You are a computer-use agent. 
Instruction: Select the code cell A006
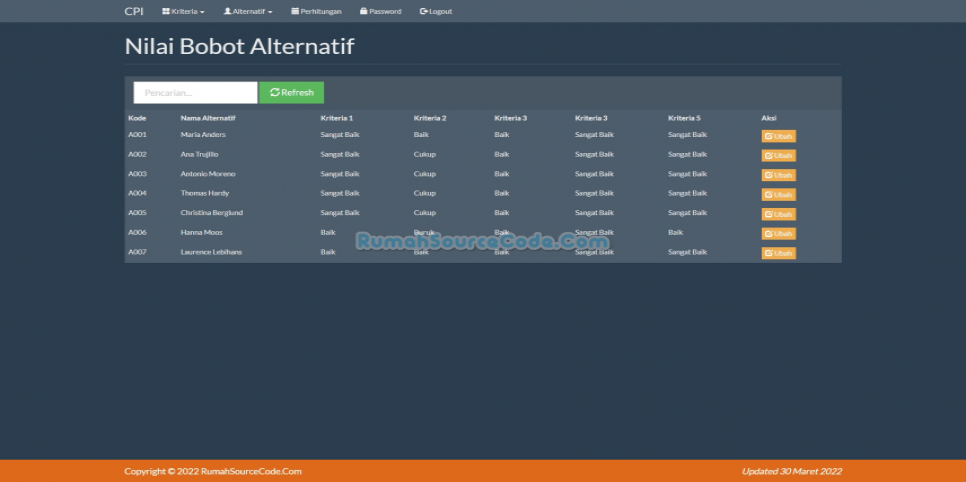(137, 232)
